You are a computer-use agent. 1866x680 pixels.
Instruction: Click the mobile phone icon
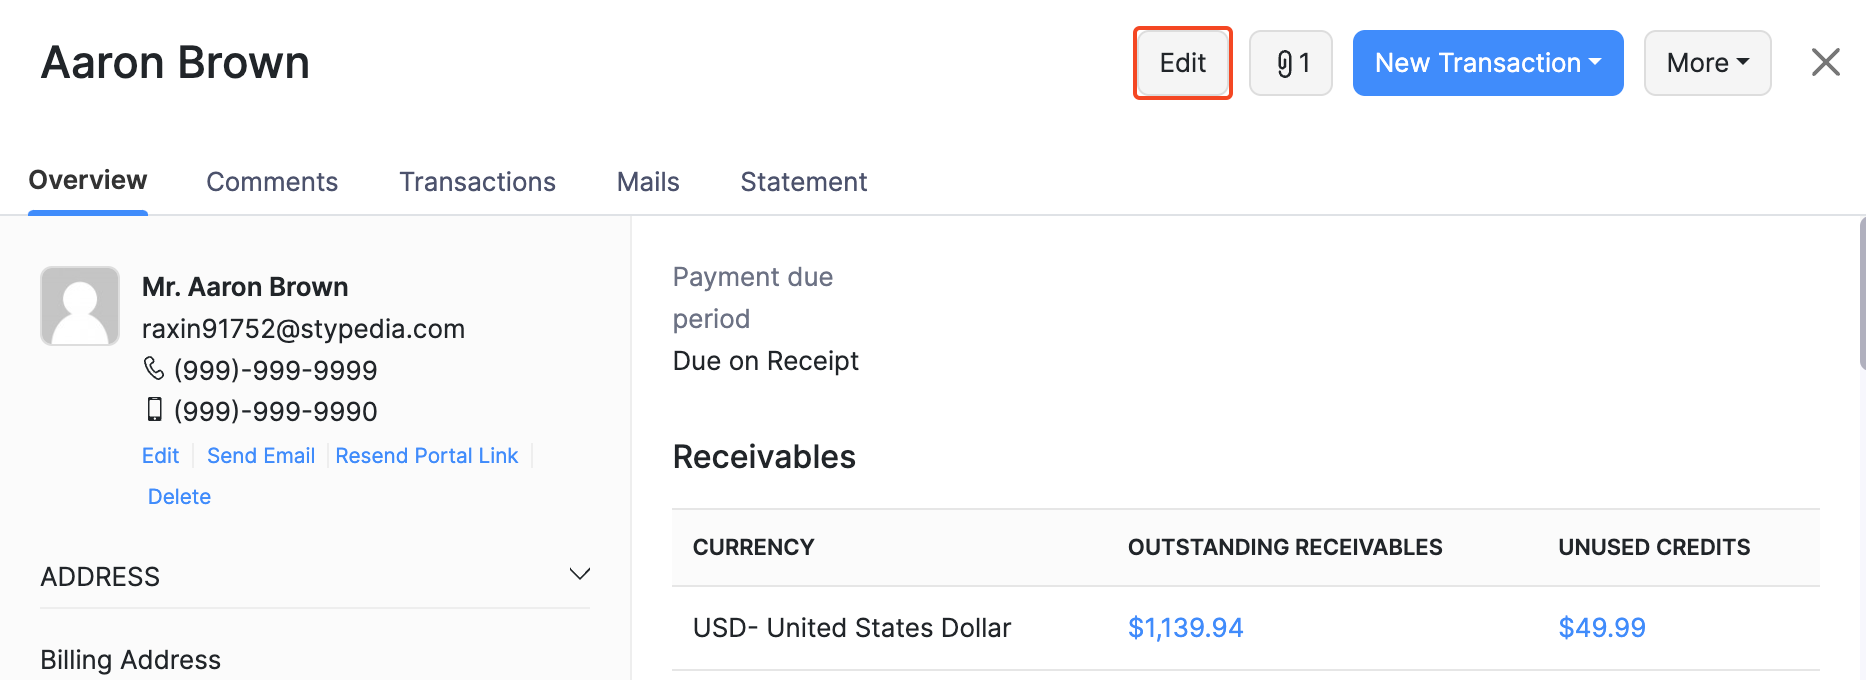click(155, 410)
